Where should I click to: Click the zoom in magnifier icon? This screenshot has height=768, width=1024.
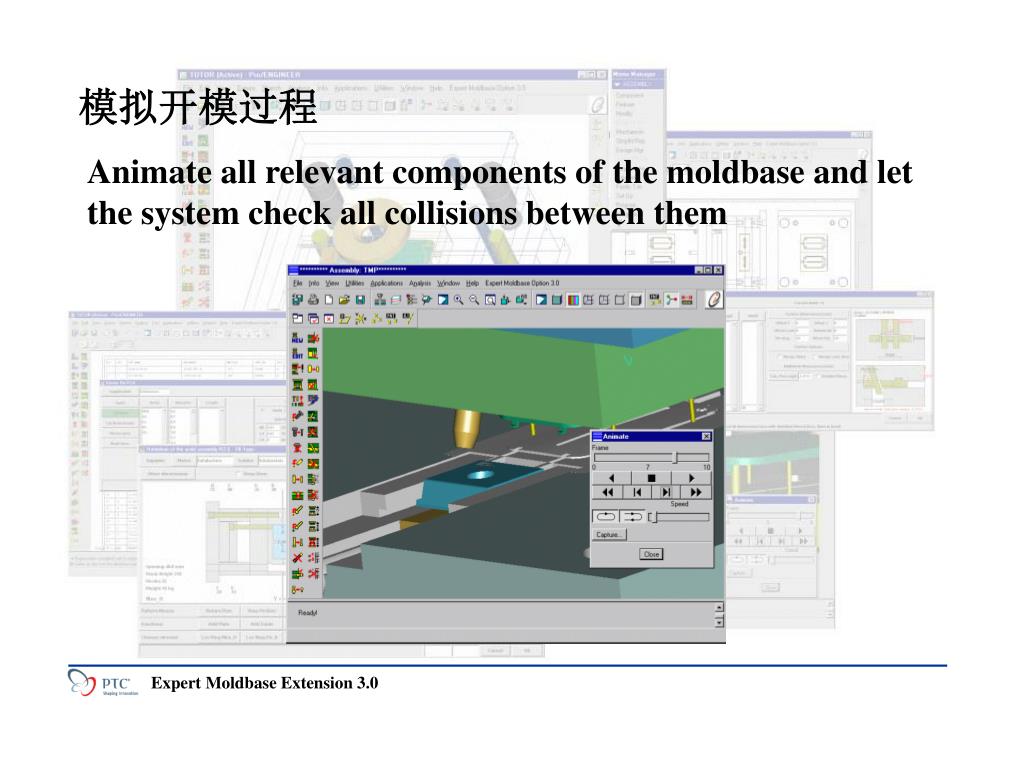[x=458, y=300]
